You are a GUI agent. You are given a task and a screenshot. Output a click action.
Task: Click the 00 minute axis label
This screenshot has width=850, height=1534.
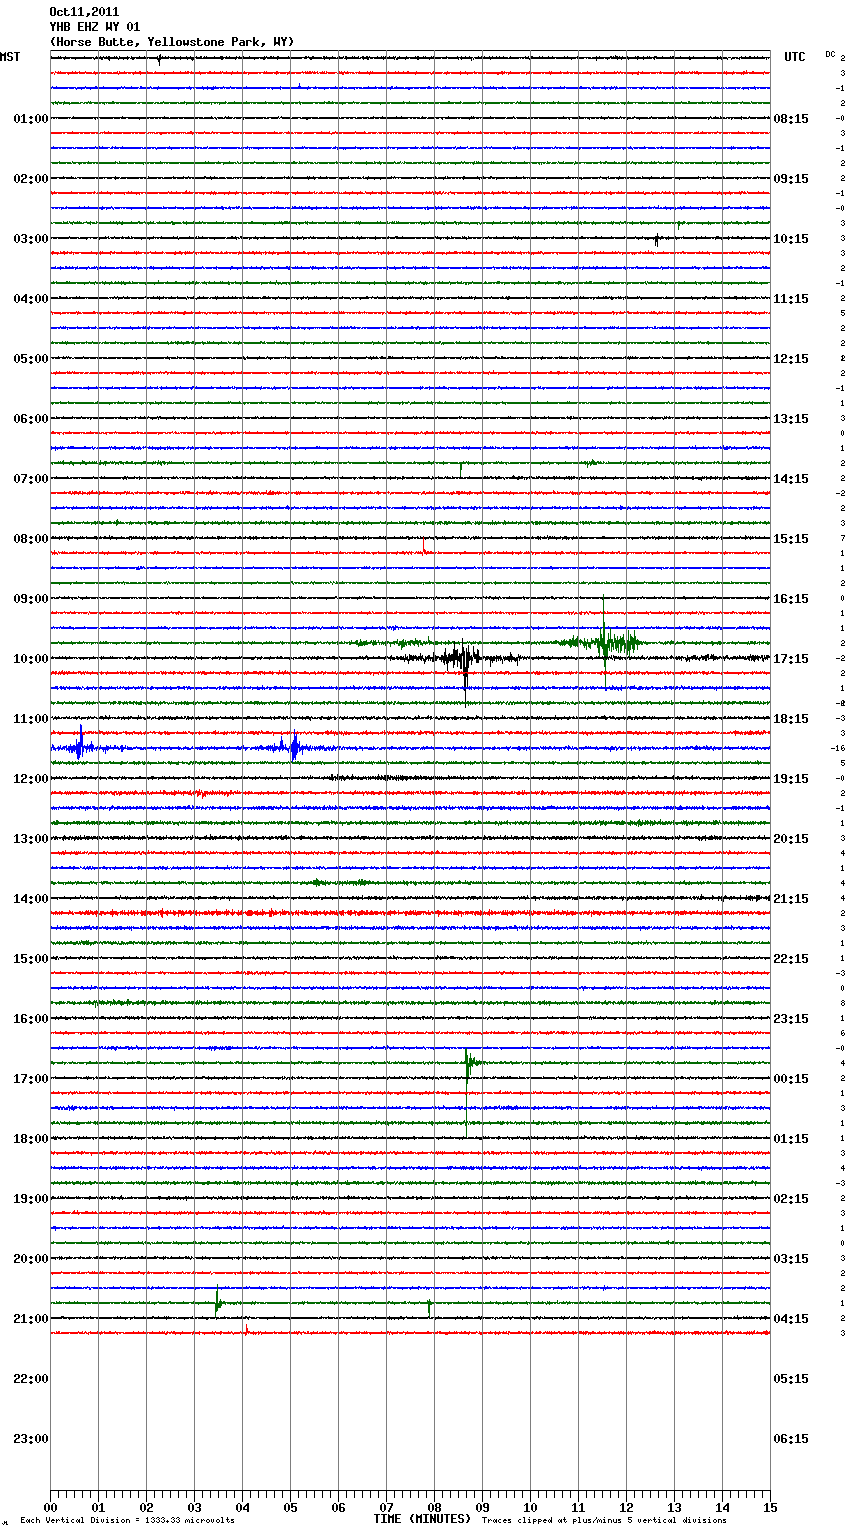[x=50, y=1507]
